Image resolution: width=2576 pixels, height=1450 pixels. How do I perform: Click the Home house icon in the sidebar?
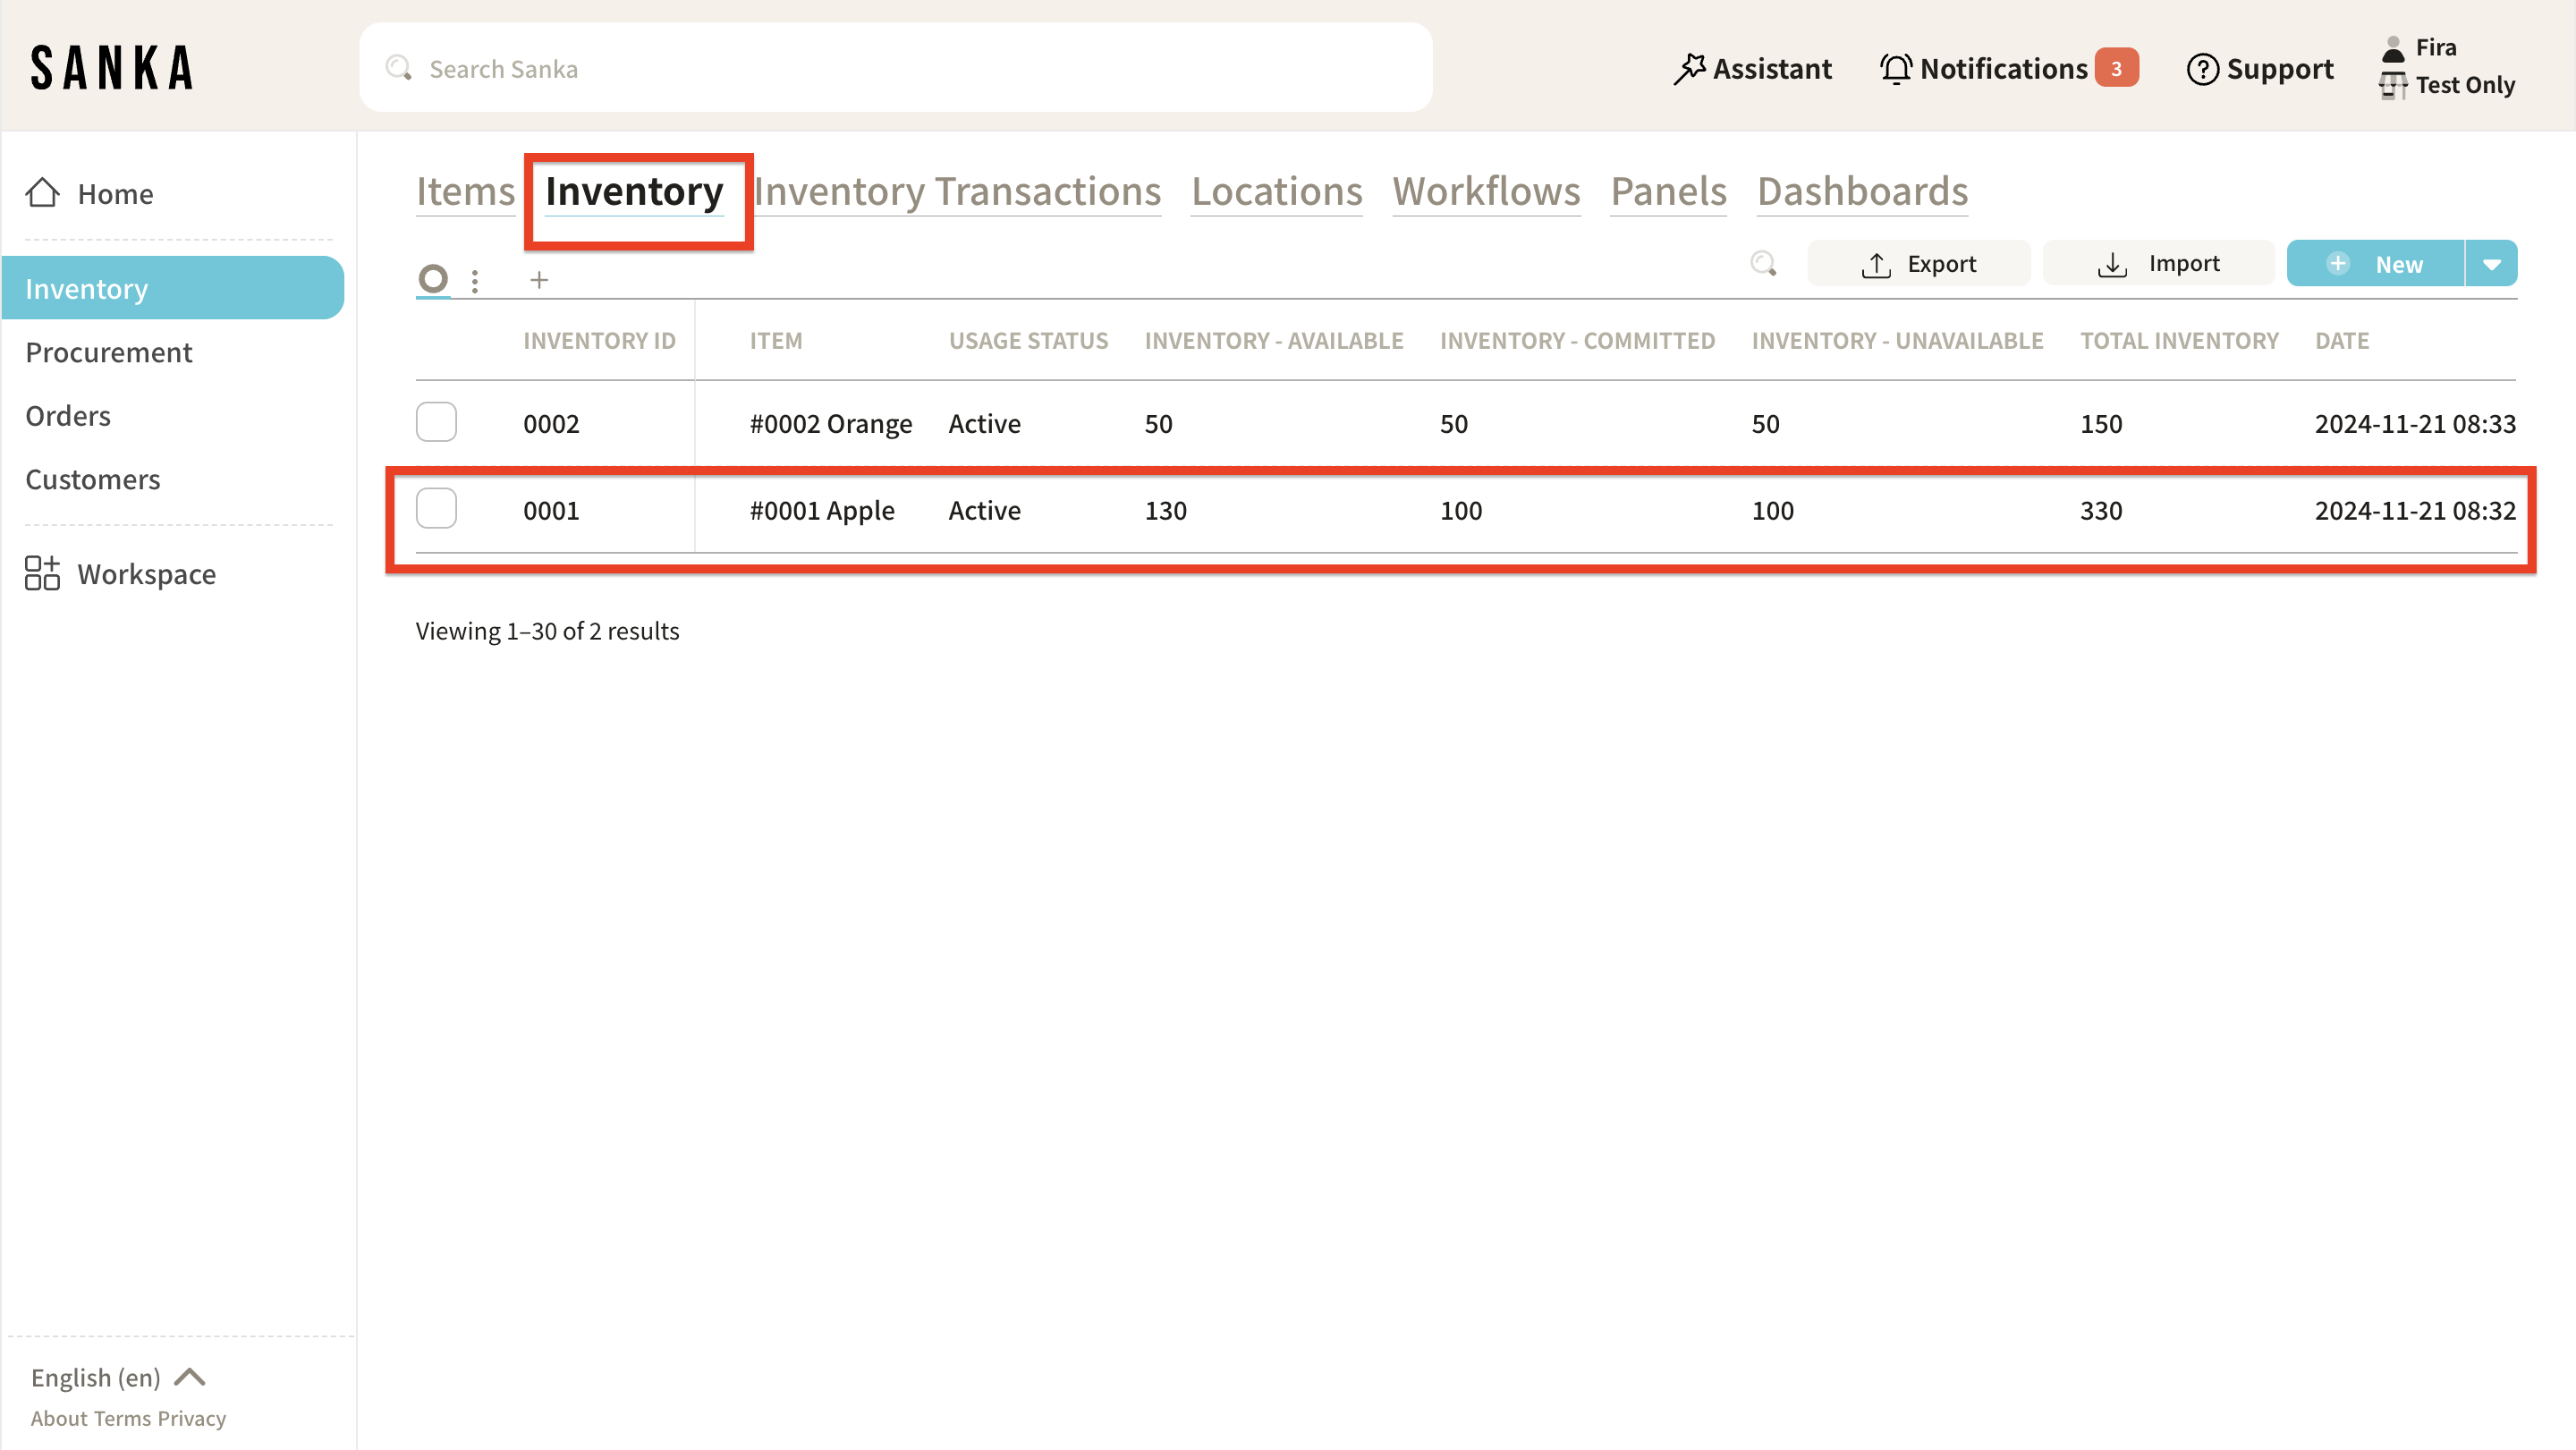(x=42, y=193)
